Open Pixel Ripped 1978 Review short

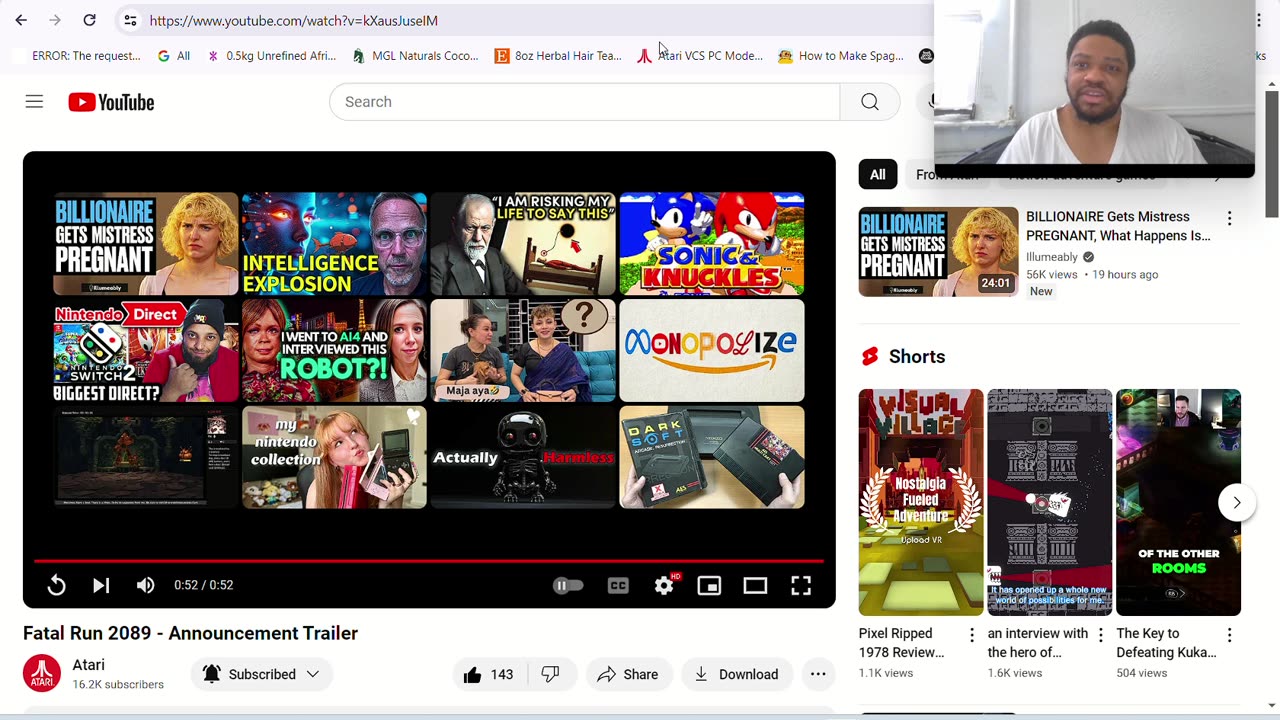pyautogui.click(x=920, y=502)
